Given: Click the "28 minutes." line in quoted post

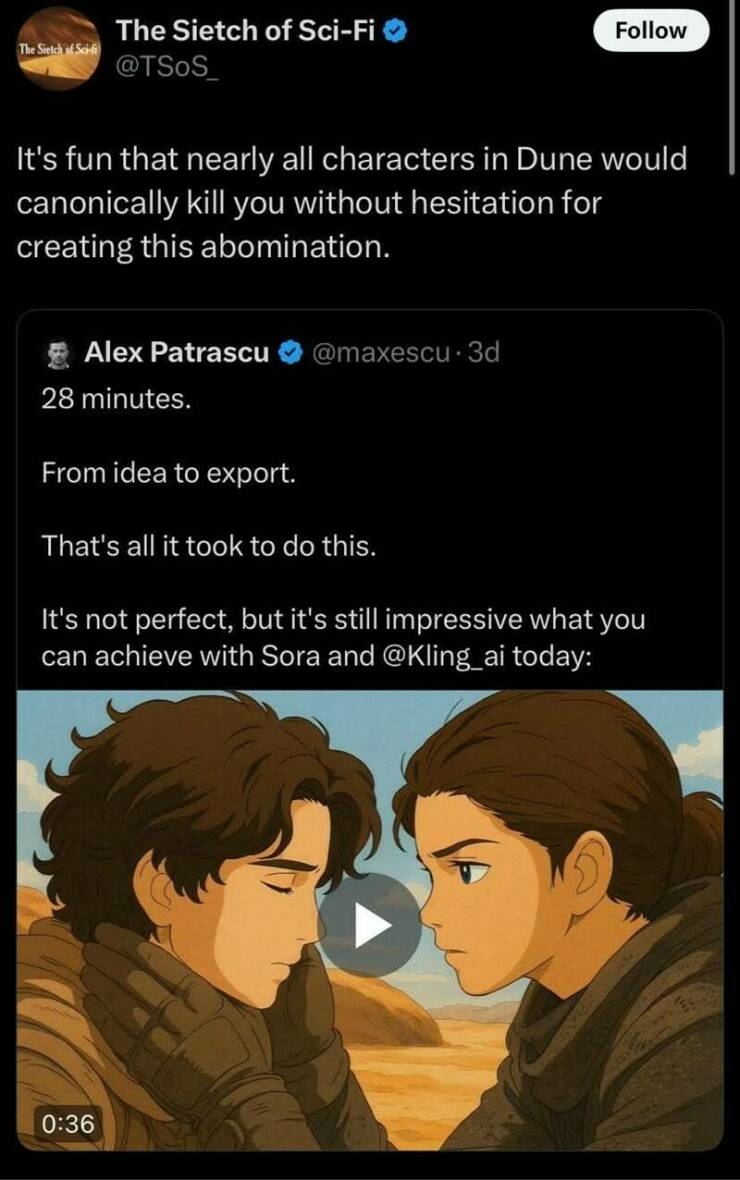Looking at the screenshot, I should click(x=115, y=399).
